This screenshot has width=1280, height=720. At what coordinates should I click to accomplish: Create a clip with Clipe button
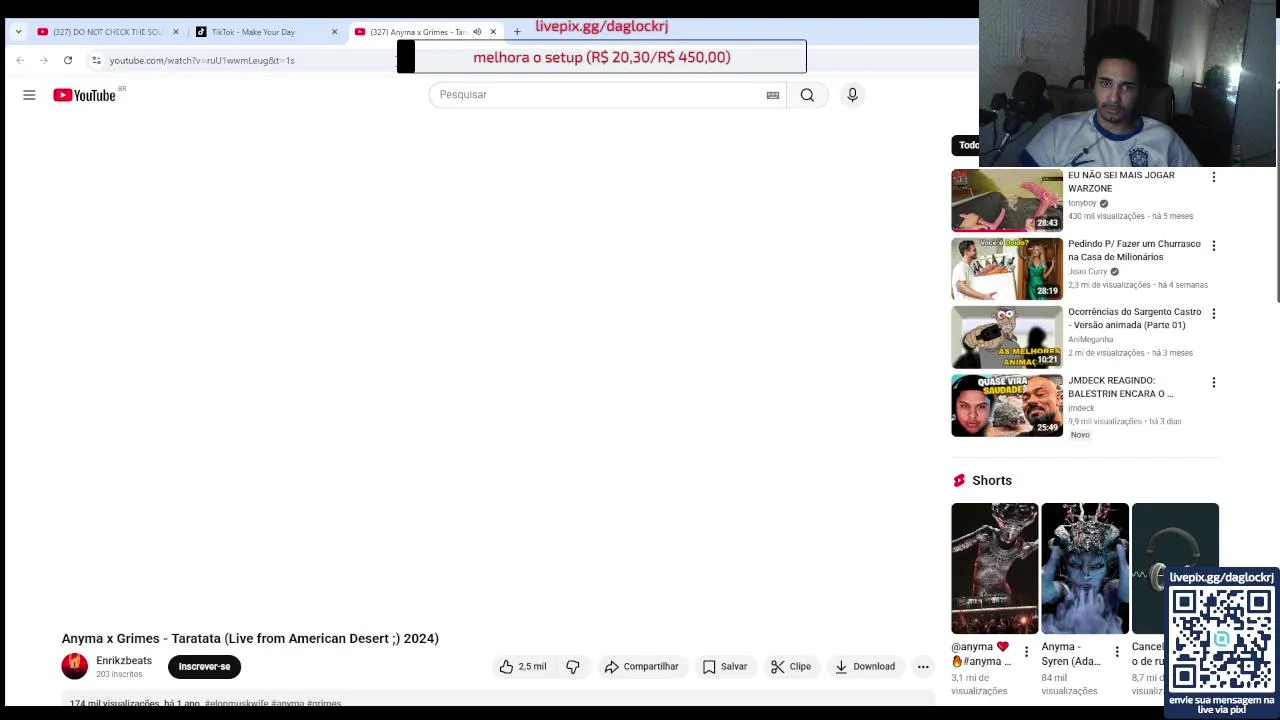[790, 667]
